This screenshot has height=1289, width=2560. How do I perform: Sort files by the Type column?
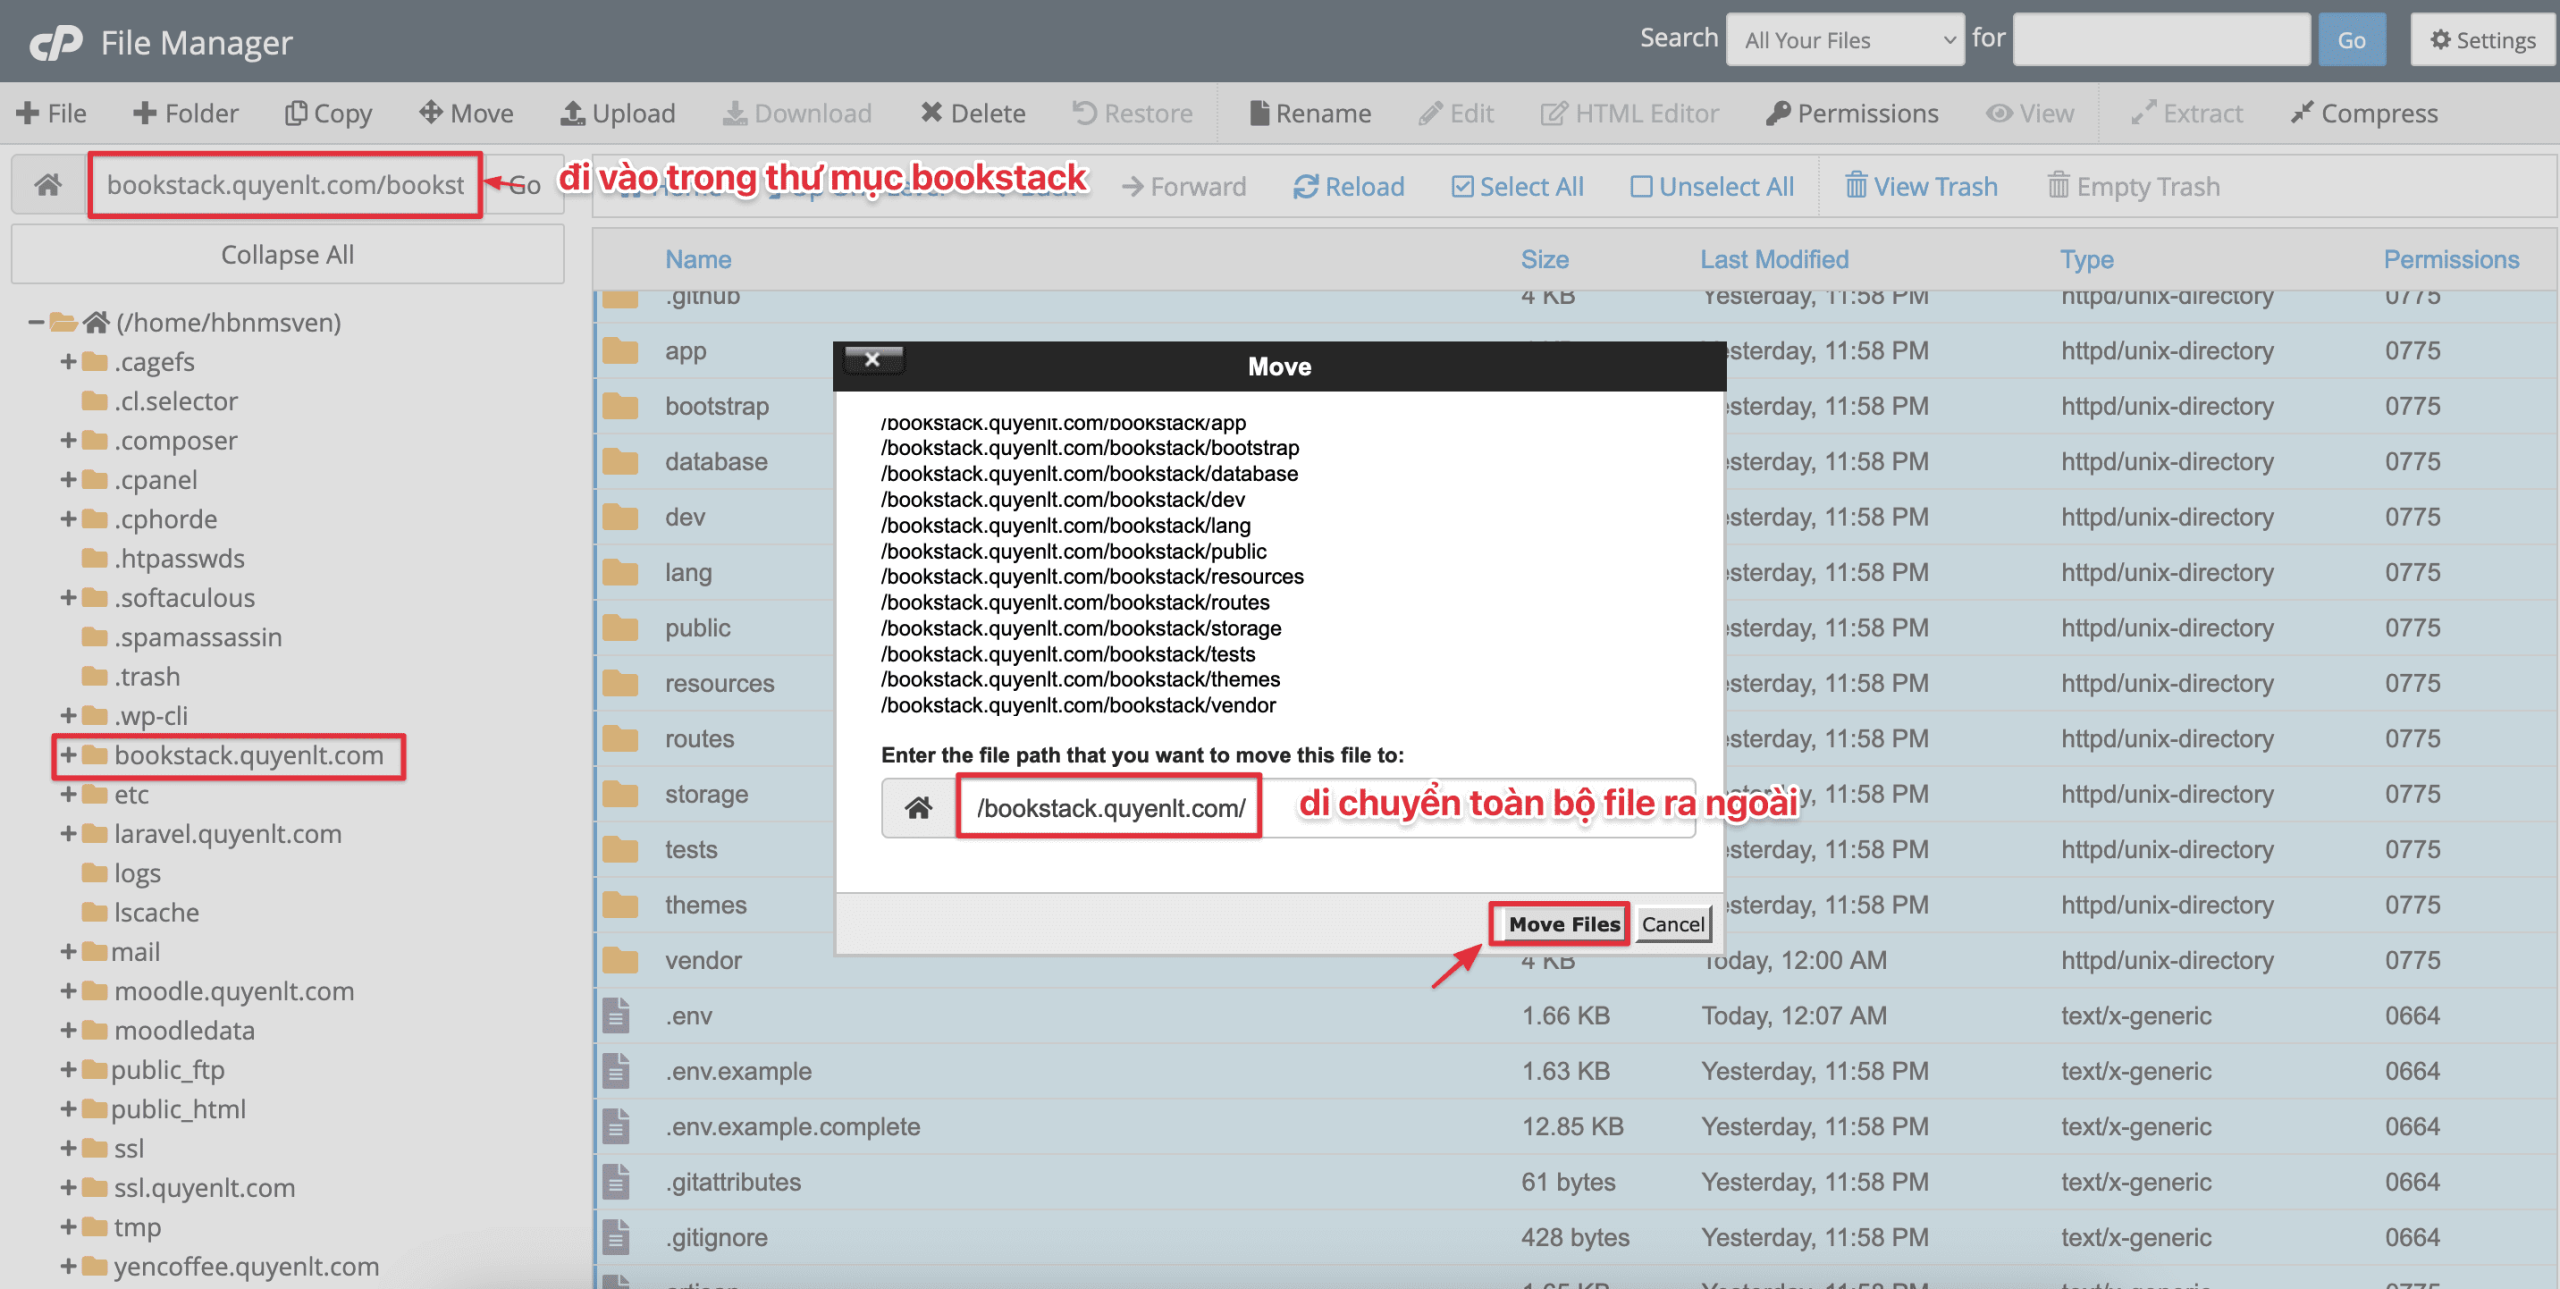tap(2087, 260)
